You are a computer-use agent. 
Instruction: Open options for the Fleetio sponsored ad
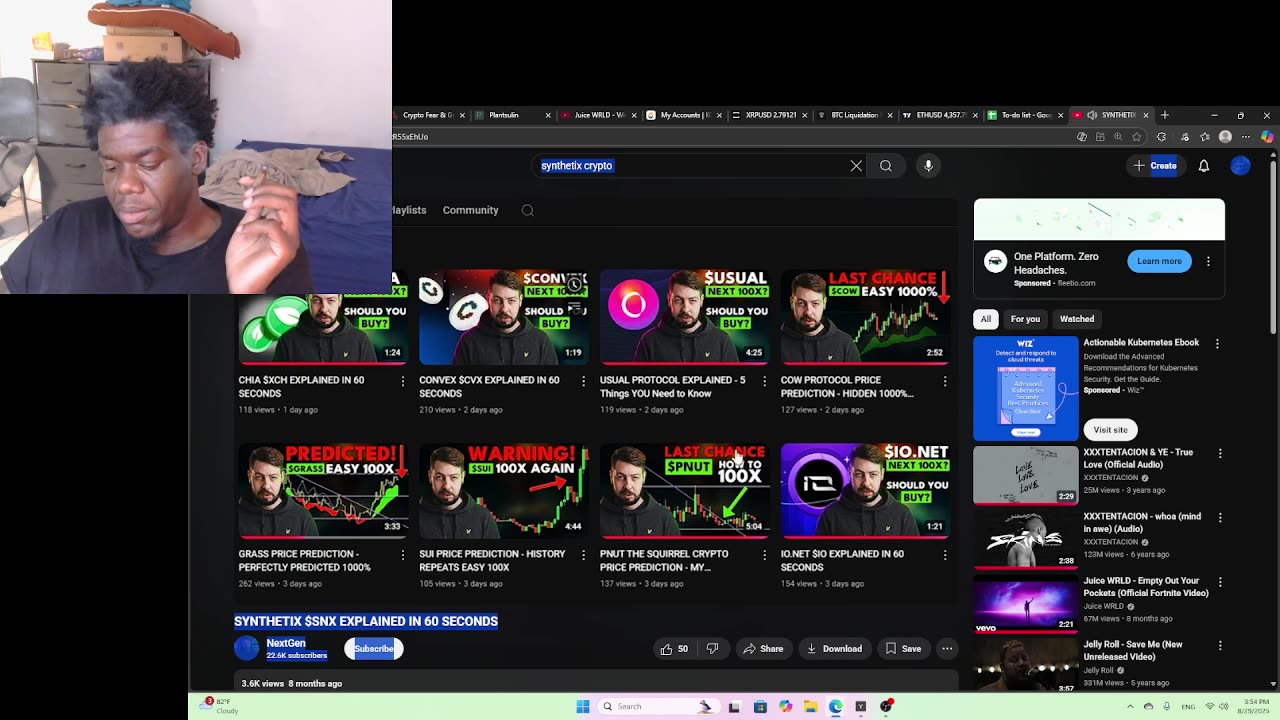click(x=1208, y=261)
